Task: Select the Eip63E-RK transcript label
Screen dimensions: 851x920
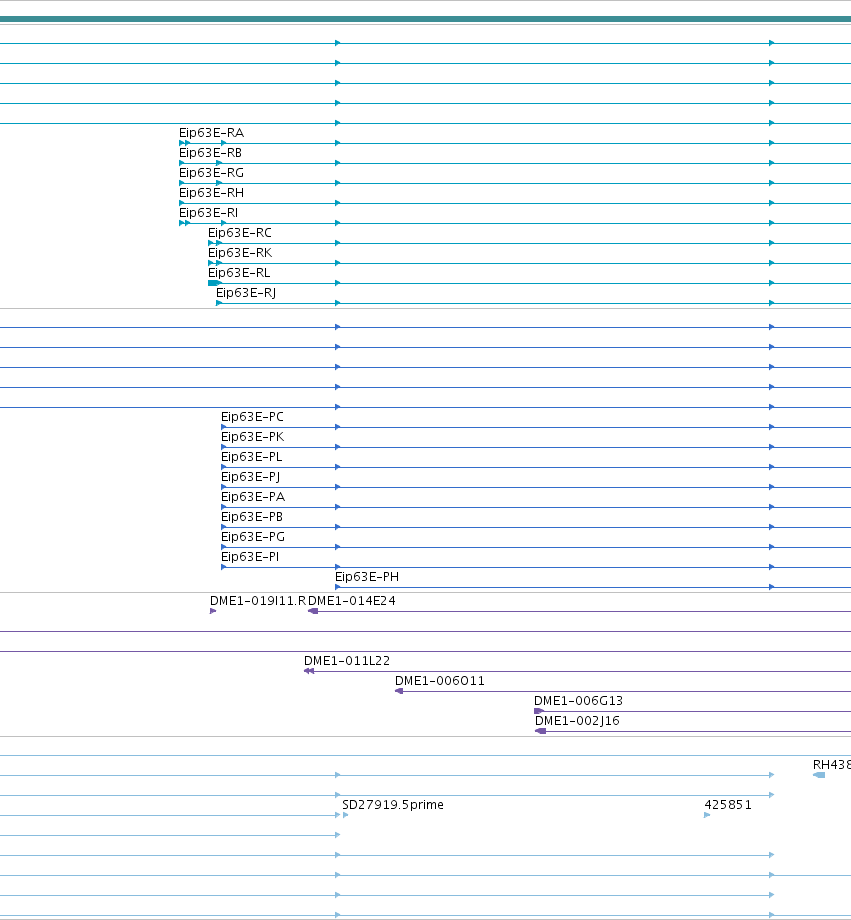Action: tap(240, 253)
